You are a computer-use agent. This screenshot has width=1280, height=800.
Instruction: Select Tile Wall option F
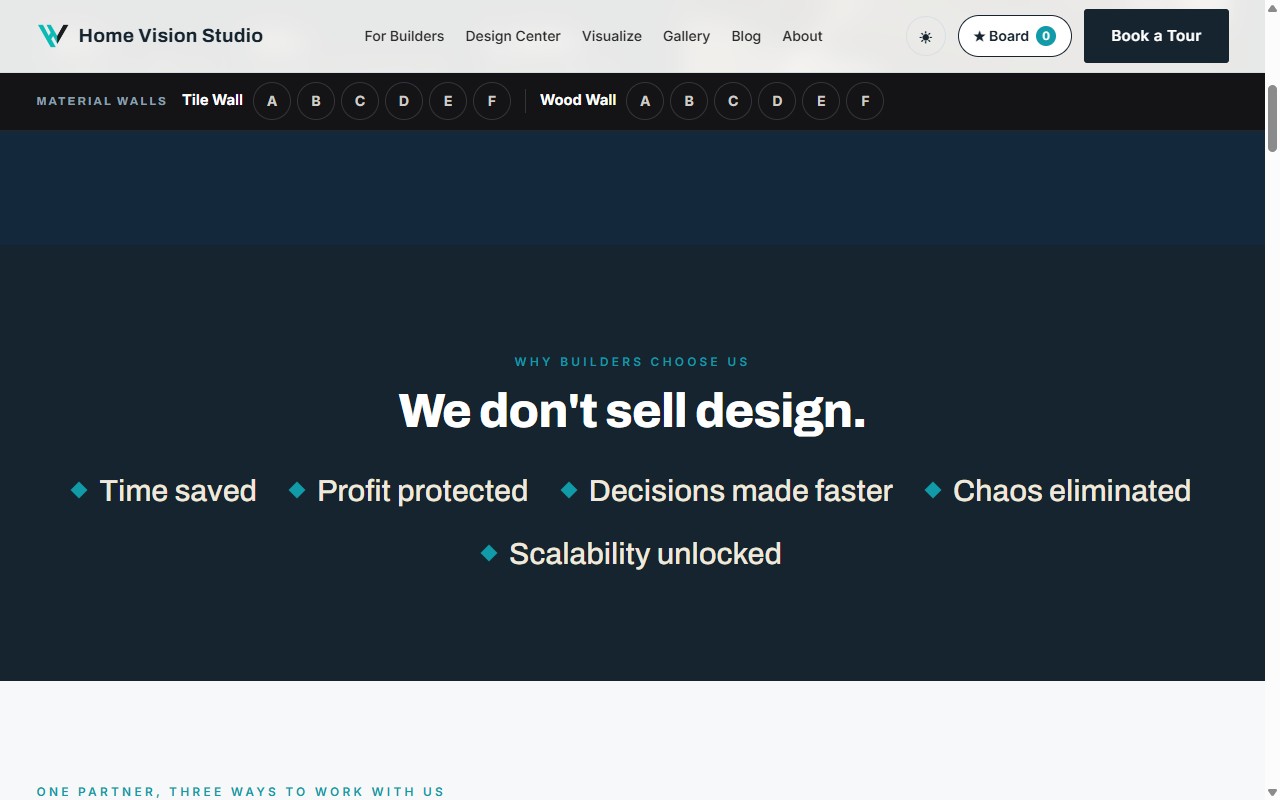(492, 101)
